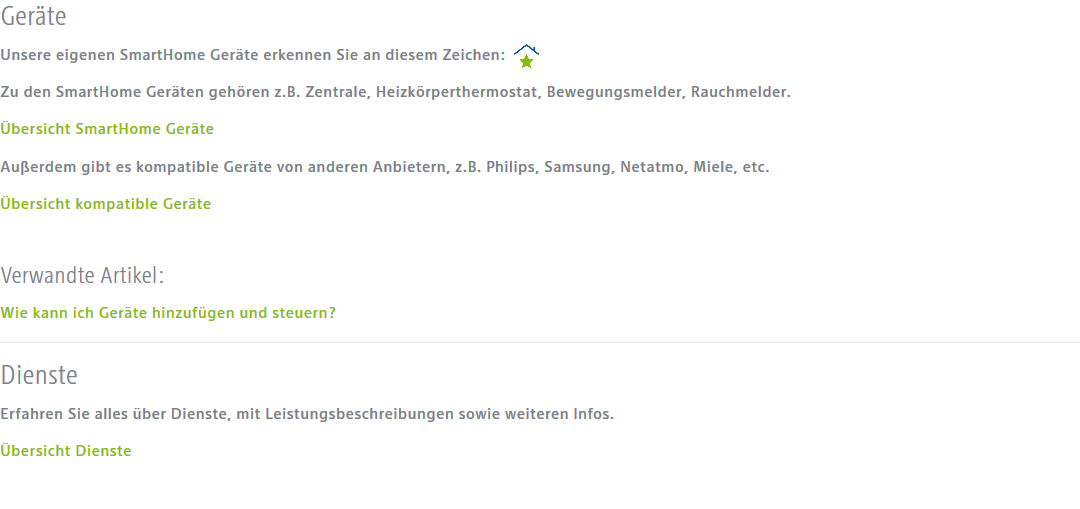Open the Übersicht kompatible Geräte link
This screenshot has height=509, width=1080.
[106, 204]
